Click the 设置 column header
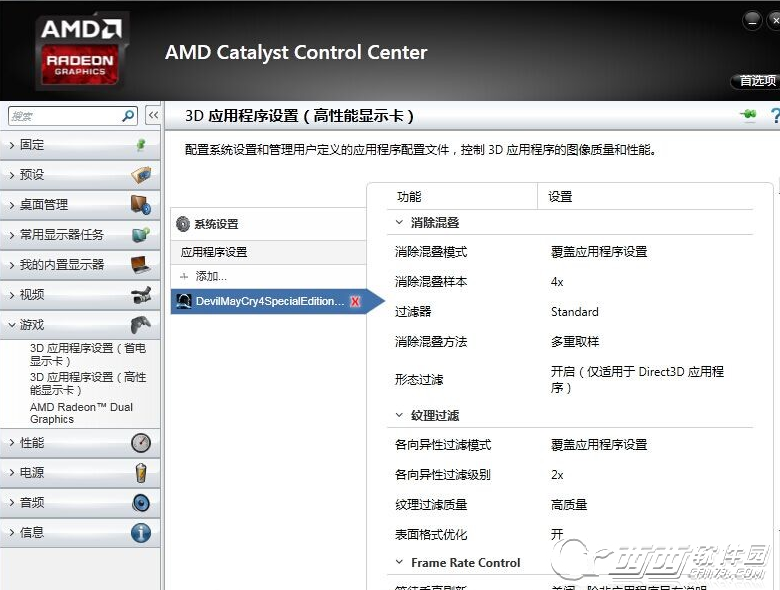Image resolution: width=780 pixels, height=590 pixels. pyautogui.click(x=560, y=197)
